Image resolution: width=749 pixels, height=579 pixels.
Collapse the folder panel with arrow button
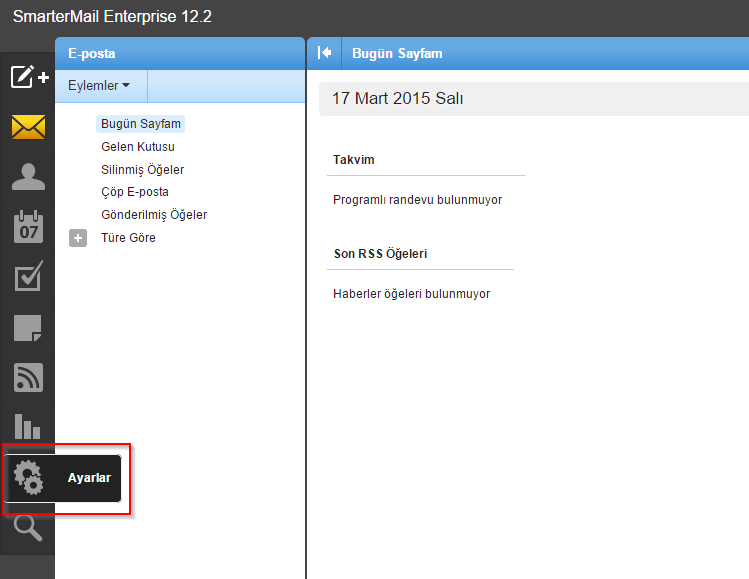pos(324,53)
